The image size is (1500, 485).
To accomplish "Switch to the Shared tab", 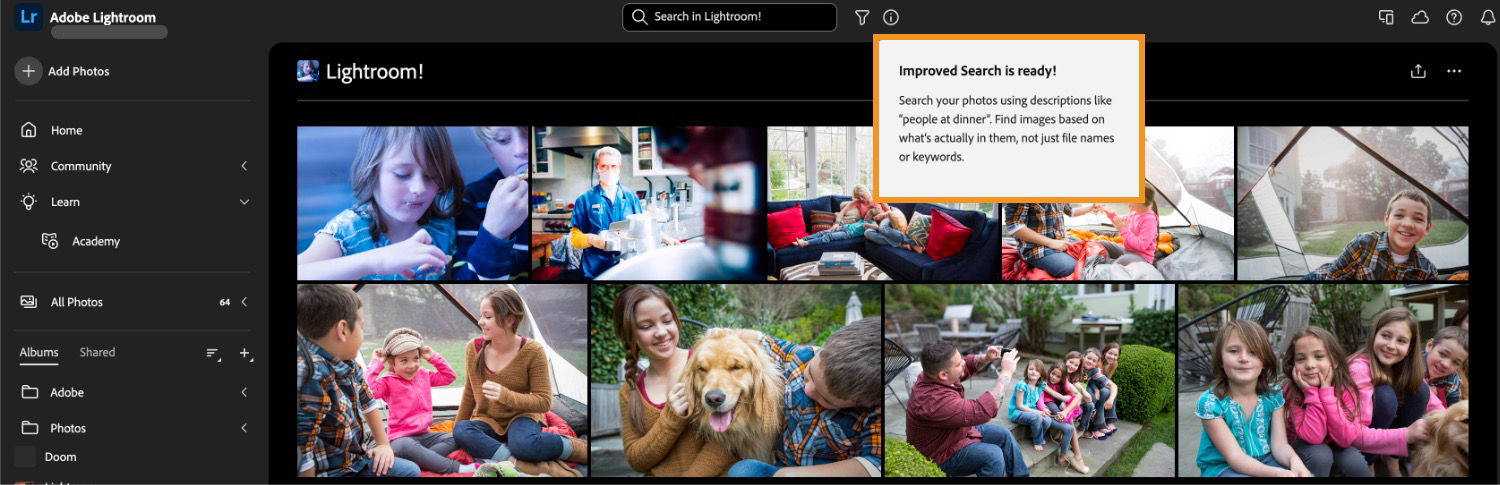I will (97, 352).
